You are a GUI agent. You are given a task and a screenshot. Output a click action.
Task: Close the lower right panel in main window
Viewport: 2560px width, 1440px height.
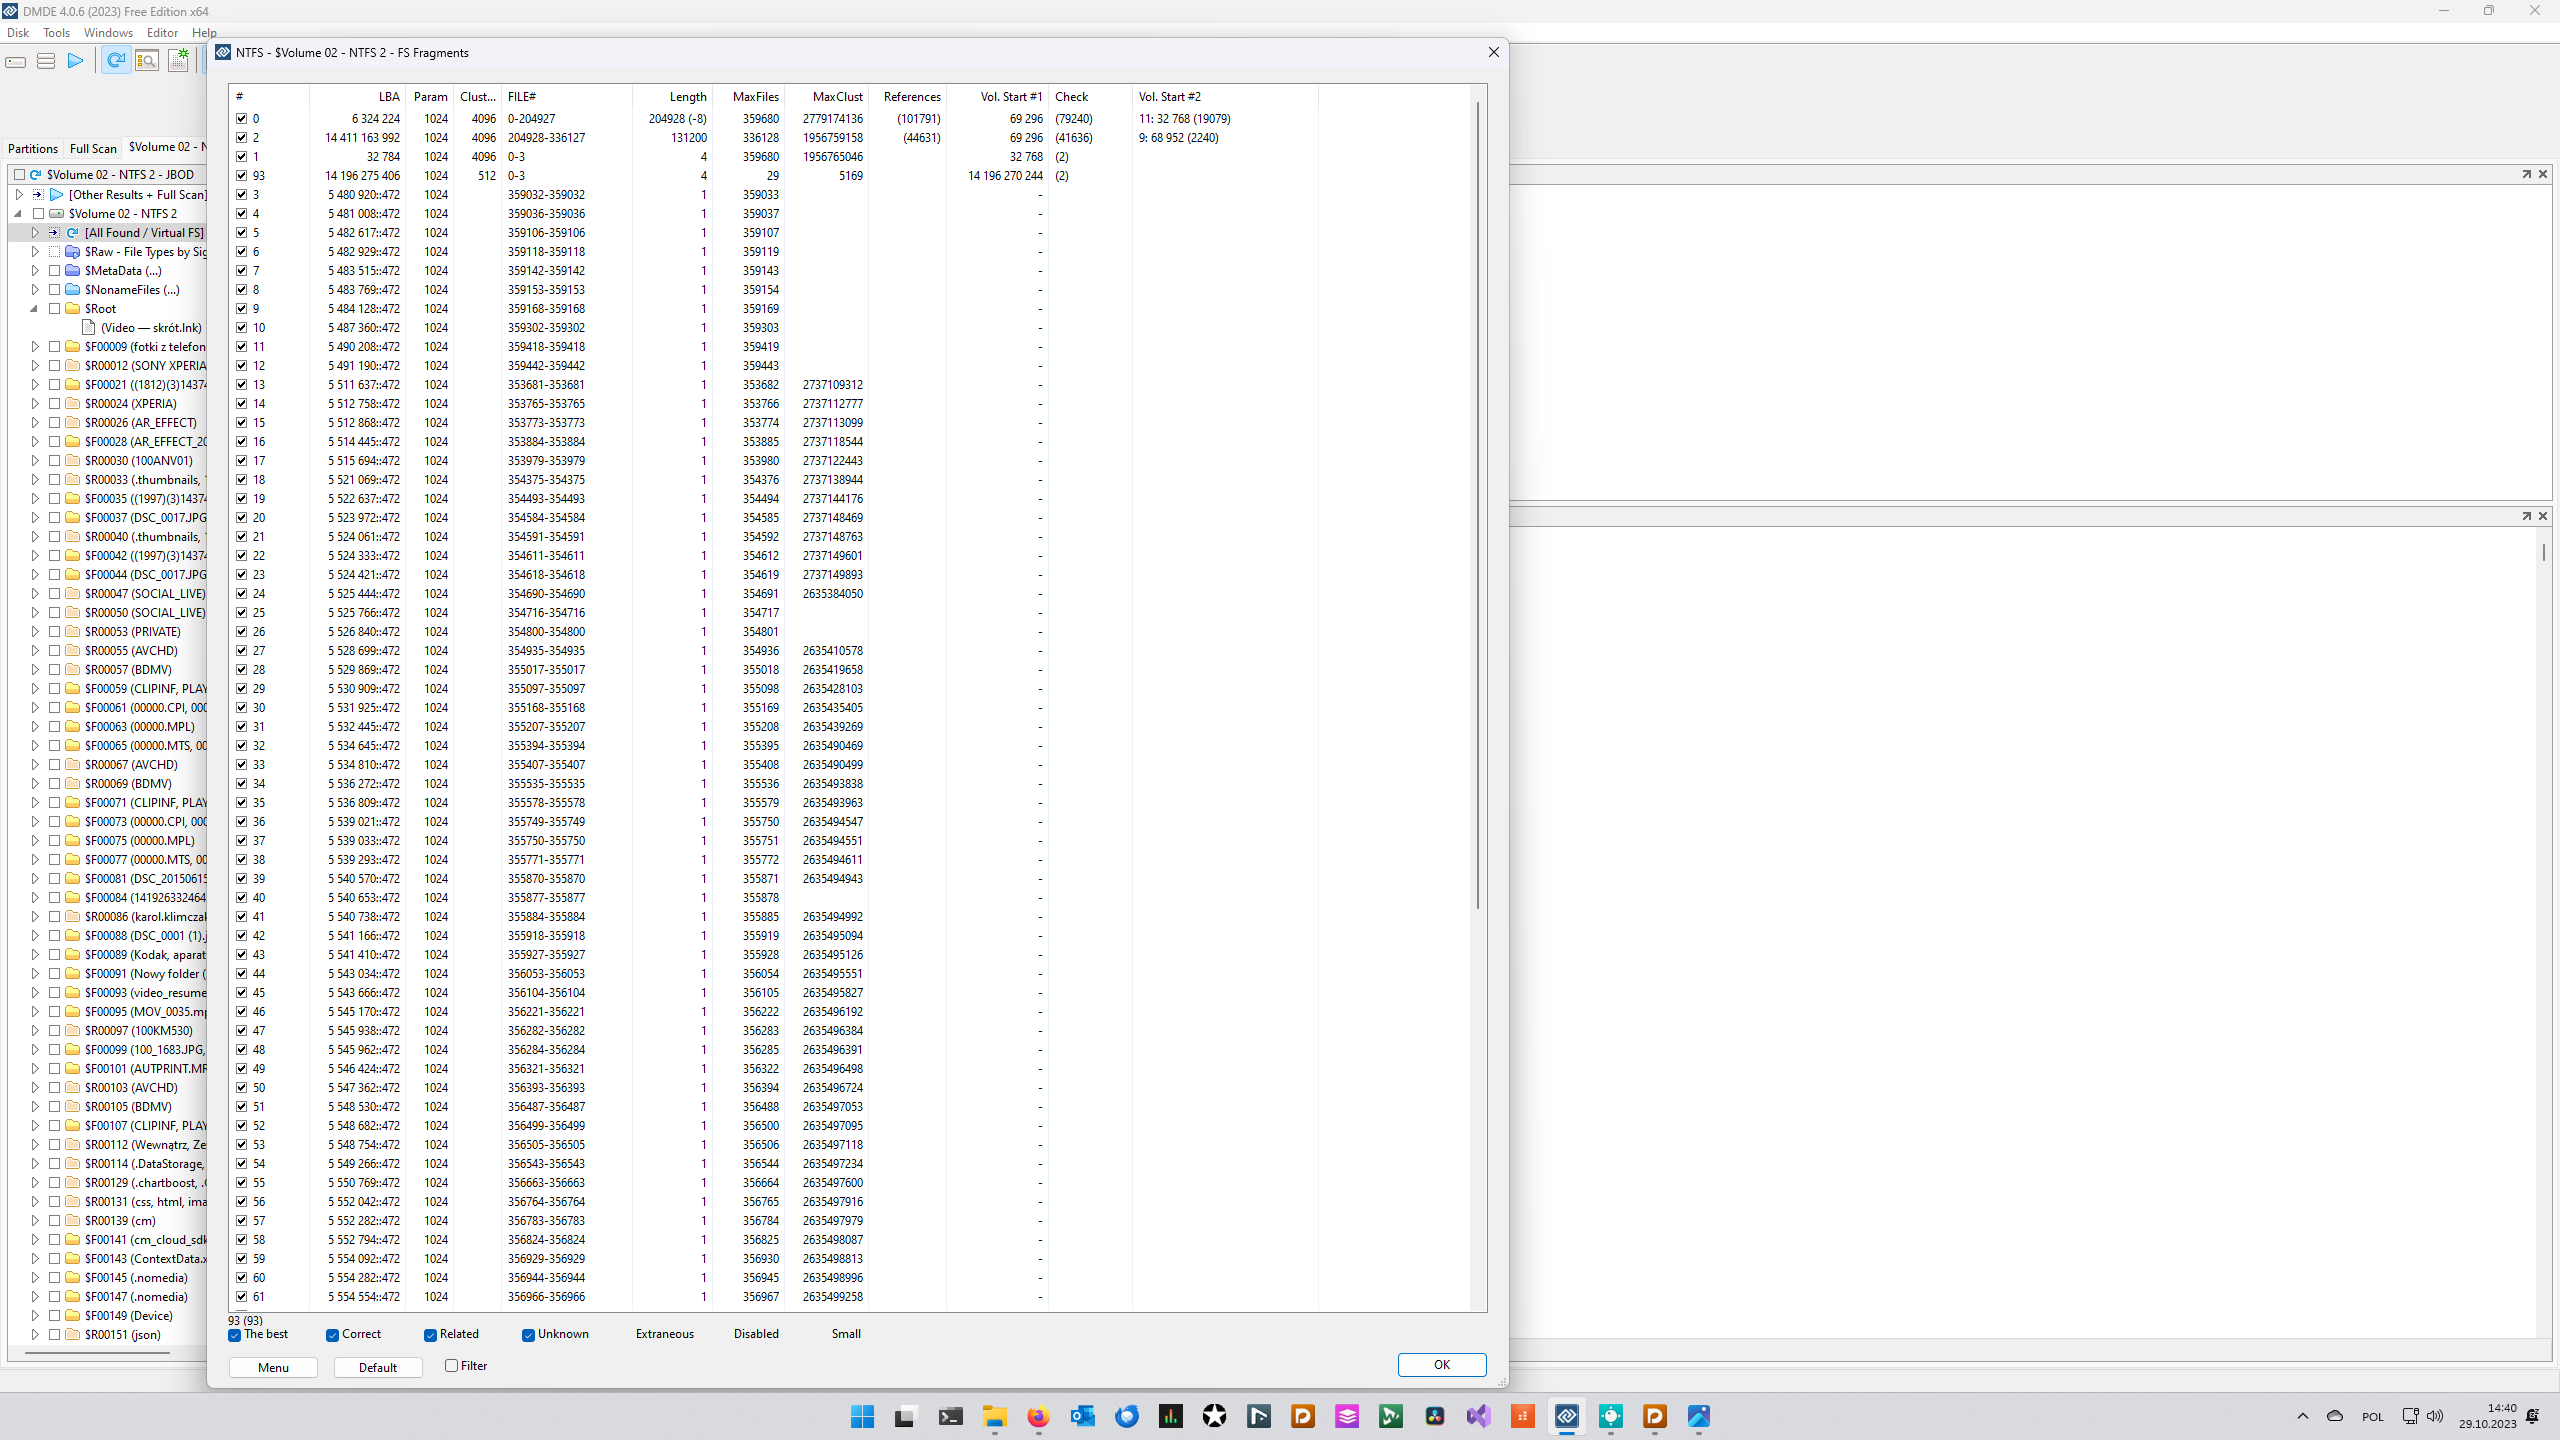click(x=2543, y=516)
